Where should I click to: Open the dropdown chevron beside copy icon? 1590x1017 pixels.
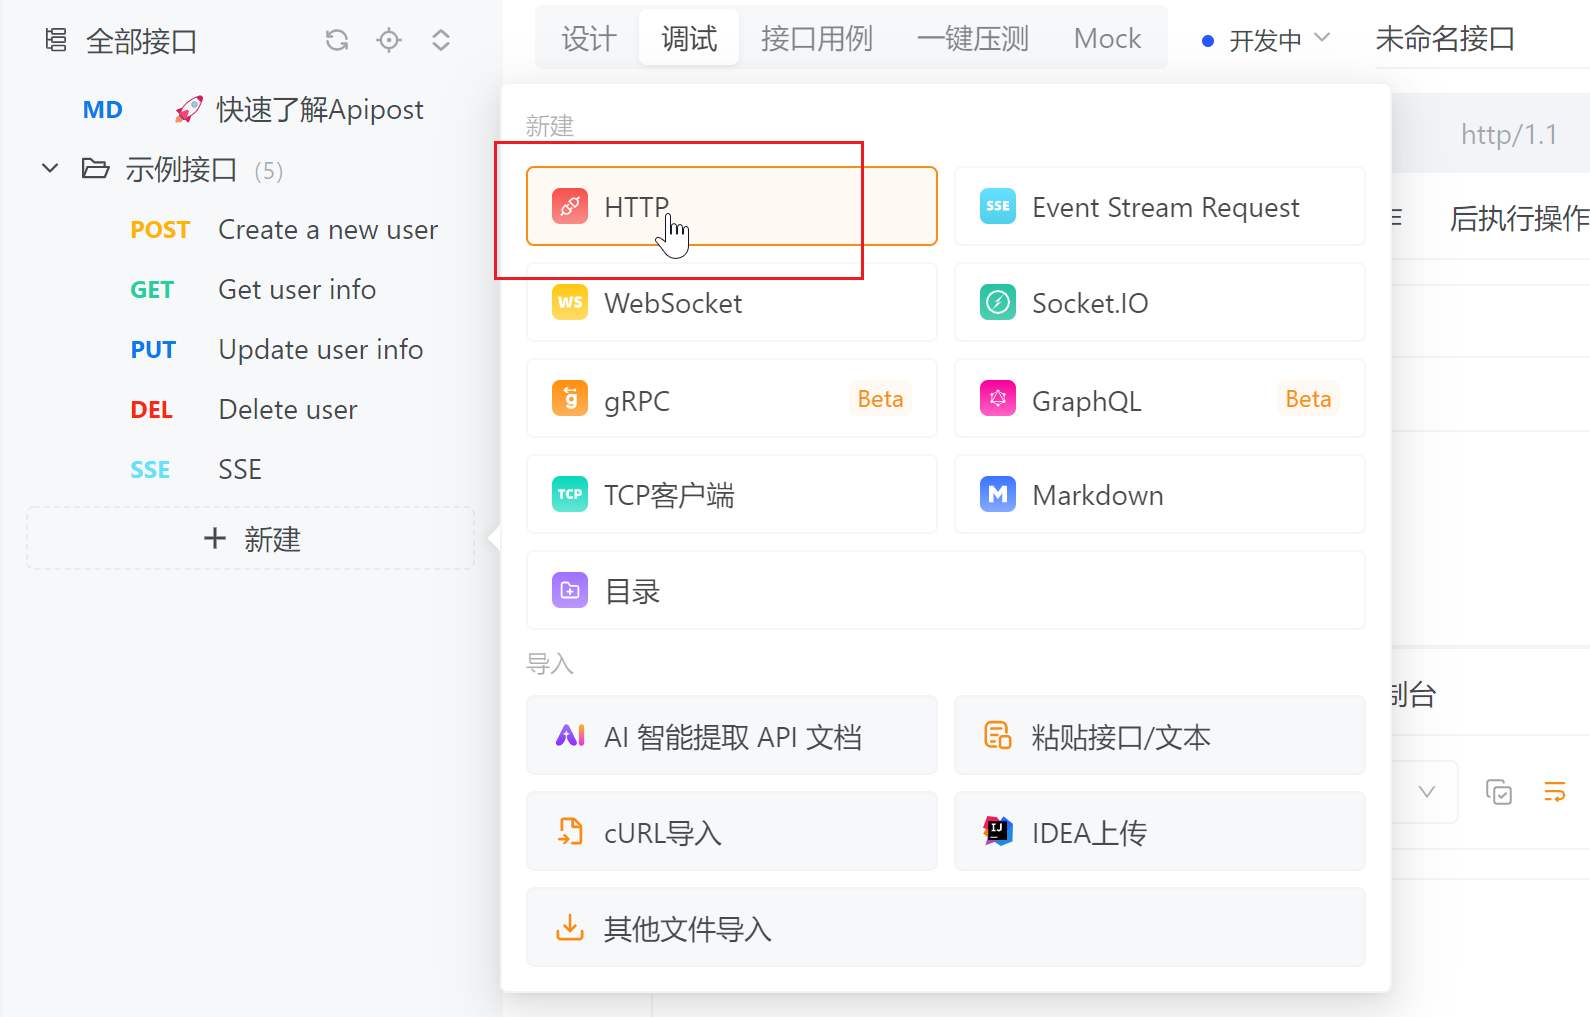point(1427,792)
